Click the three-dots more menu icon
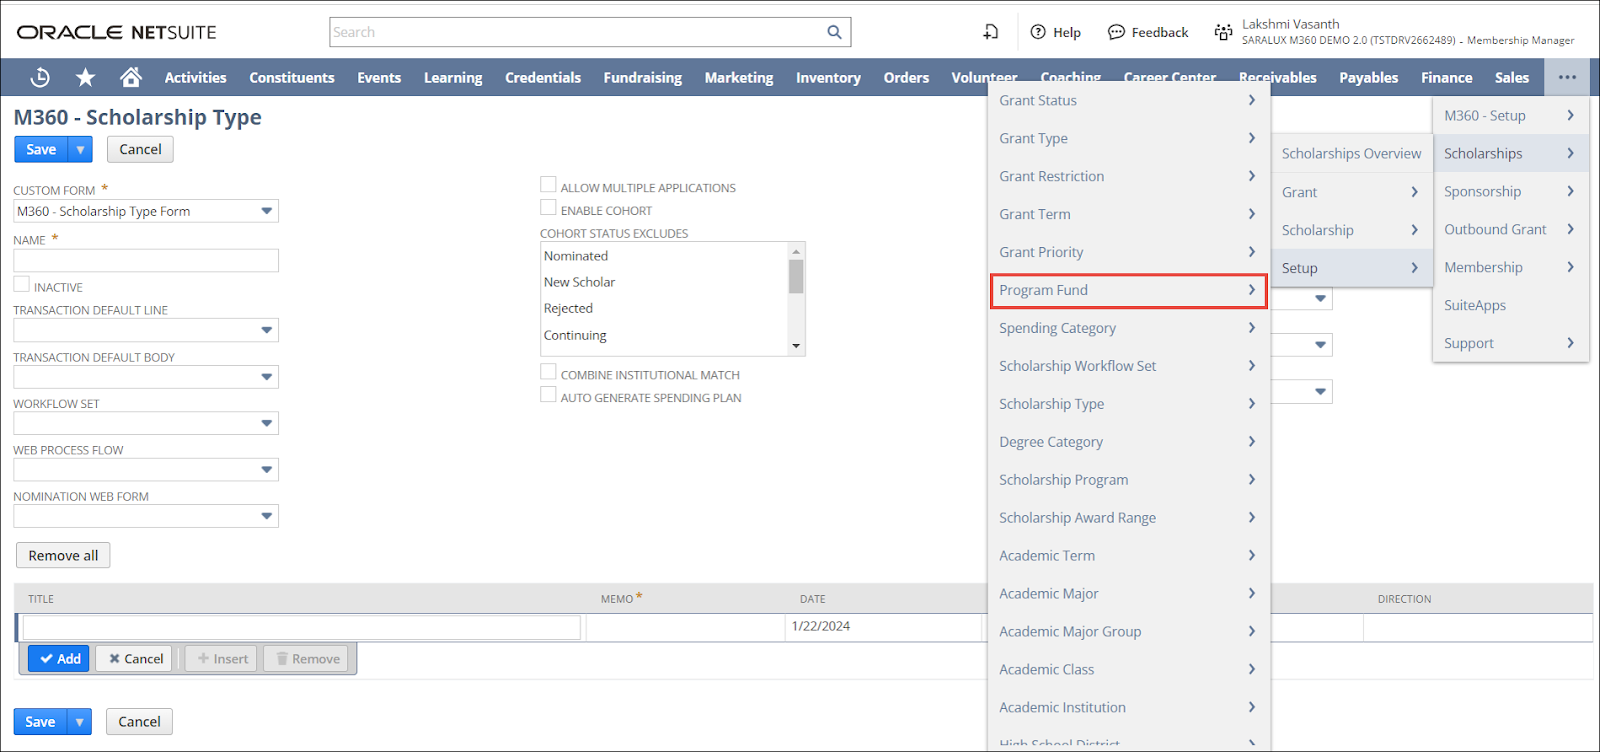This screenshot has height=752, width=1600. [1566, 77]
